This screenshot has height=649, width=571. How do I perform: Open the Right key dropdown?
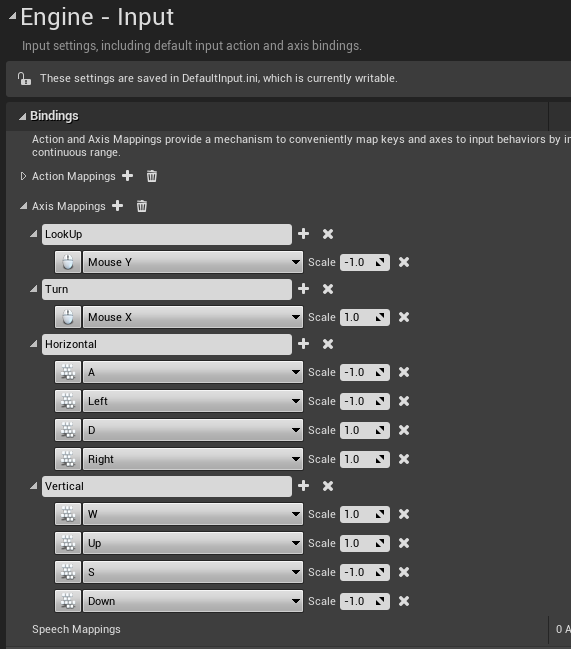pyautogui.click(x=193, y=459)
